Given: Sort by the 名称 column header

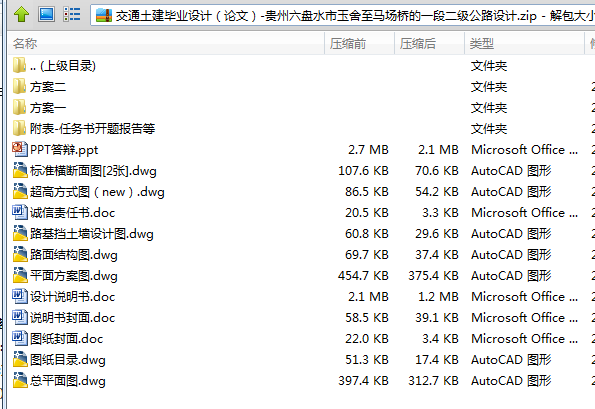Looking at the screenshot, I should click(166, 43).
